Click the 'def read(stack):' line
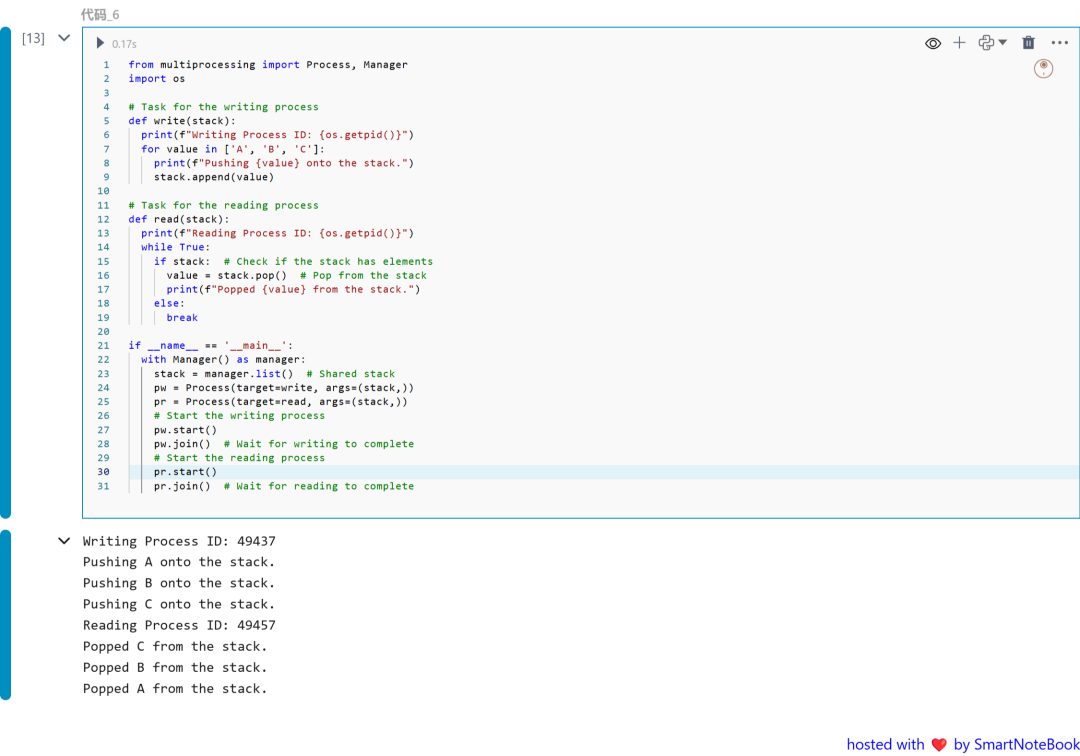This screenshot has width=1080, height=756. (178, 219)
